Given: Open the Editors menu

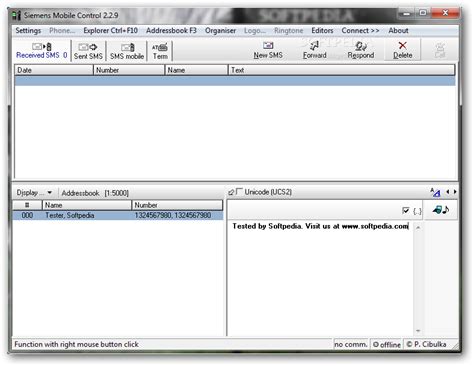Looking at the screenshot, I should point(322,31).
